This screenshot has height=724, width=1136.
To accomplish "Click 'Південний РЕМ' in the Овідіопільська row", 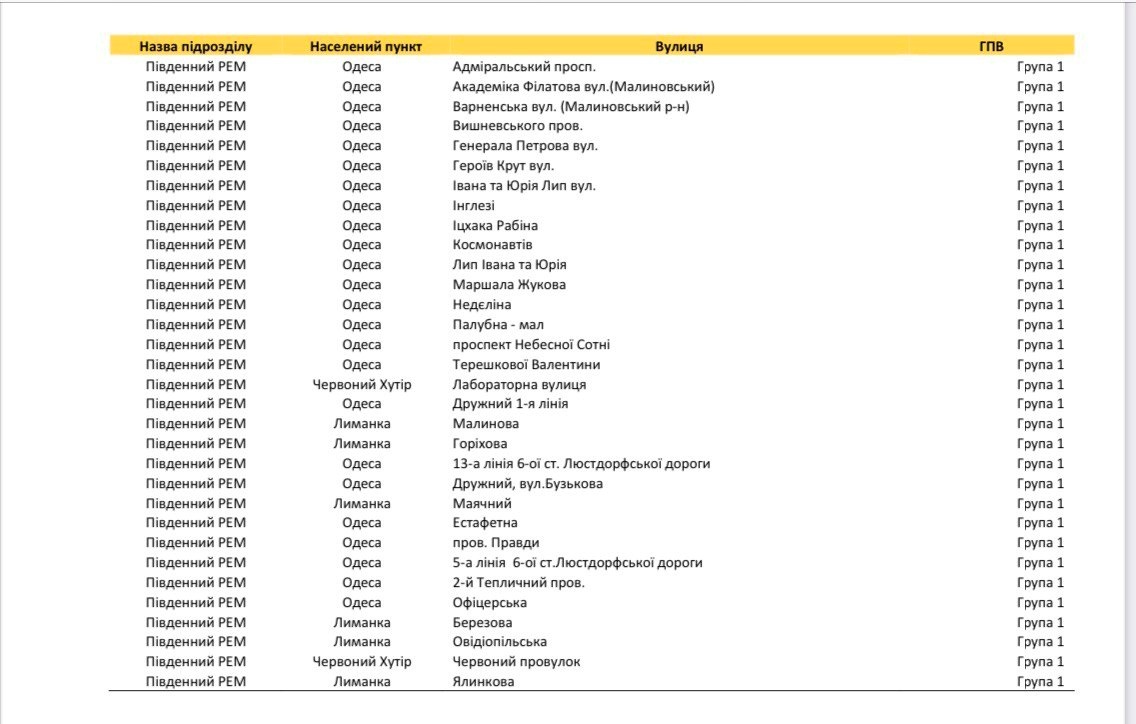I will [196, 641].
